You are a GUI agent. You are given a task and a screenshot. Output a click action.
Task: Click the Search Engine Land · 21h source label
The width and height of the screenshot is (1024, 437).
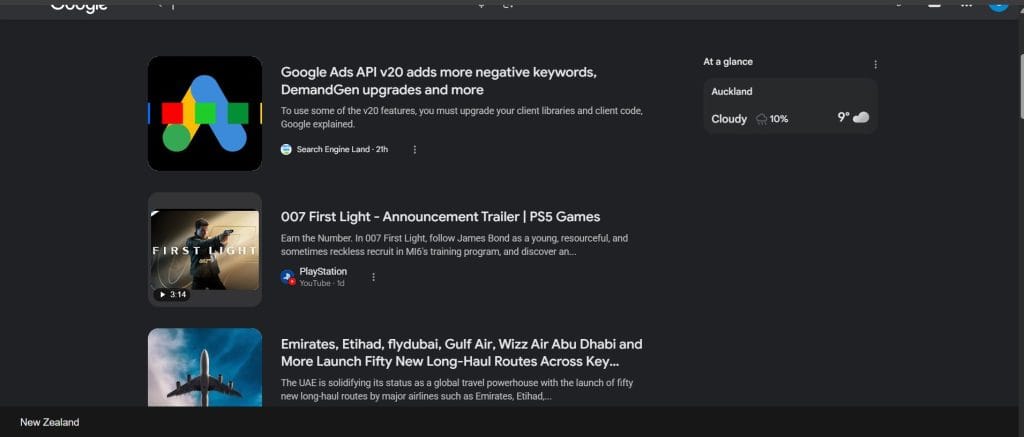[342, 150]
